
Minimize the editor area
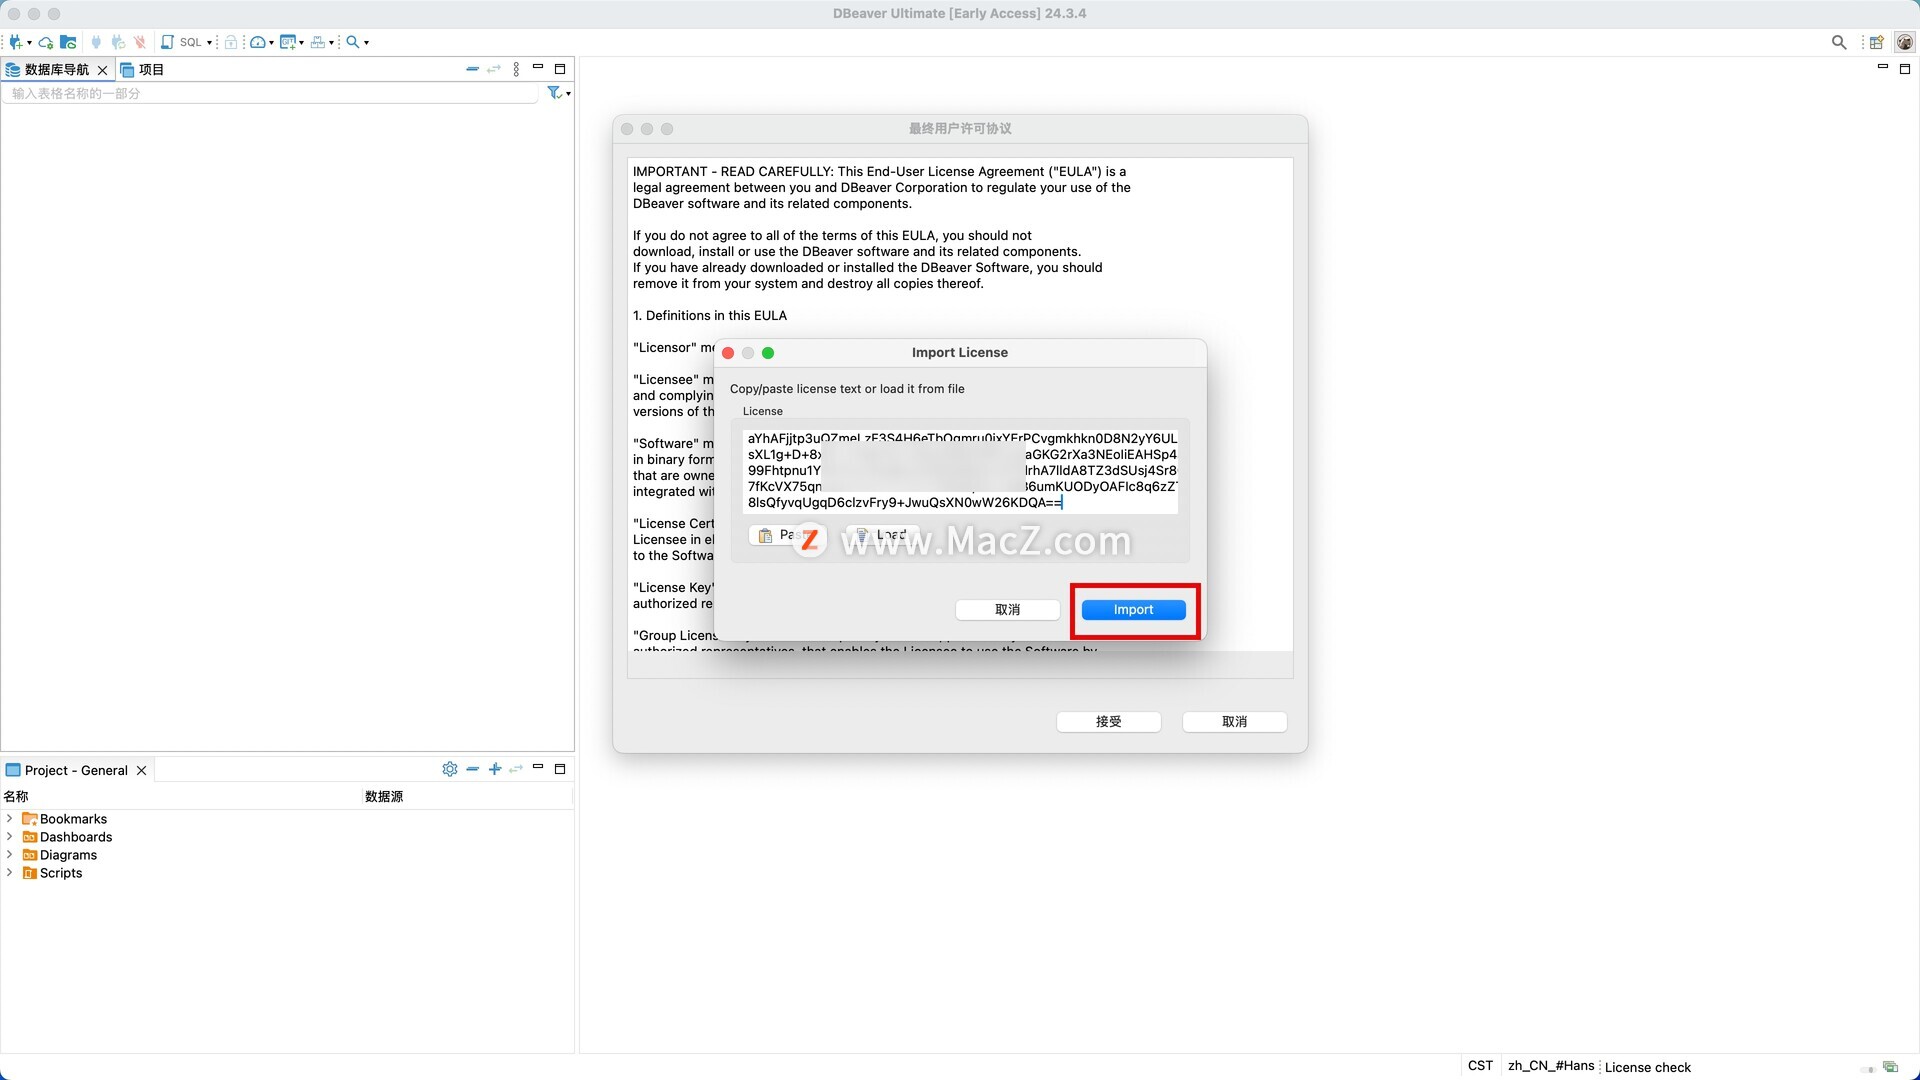(1883, 67)
